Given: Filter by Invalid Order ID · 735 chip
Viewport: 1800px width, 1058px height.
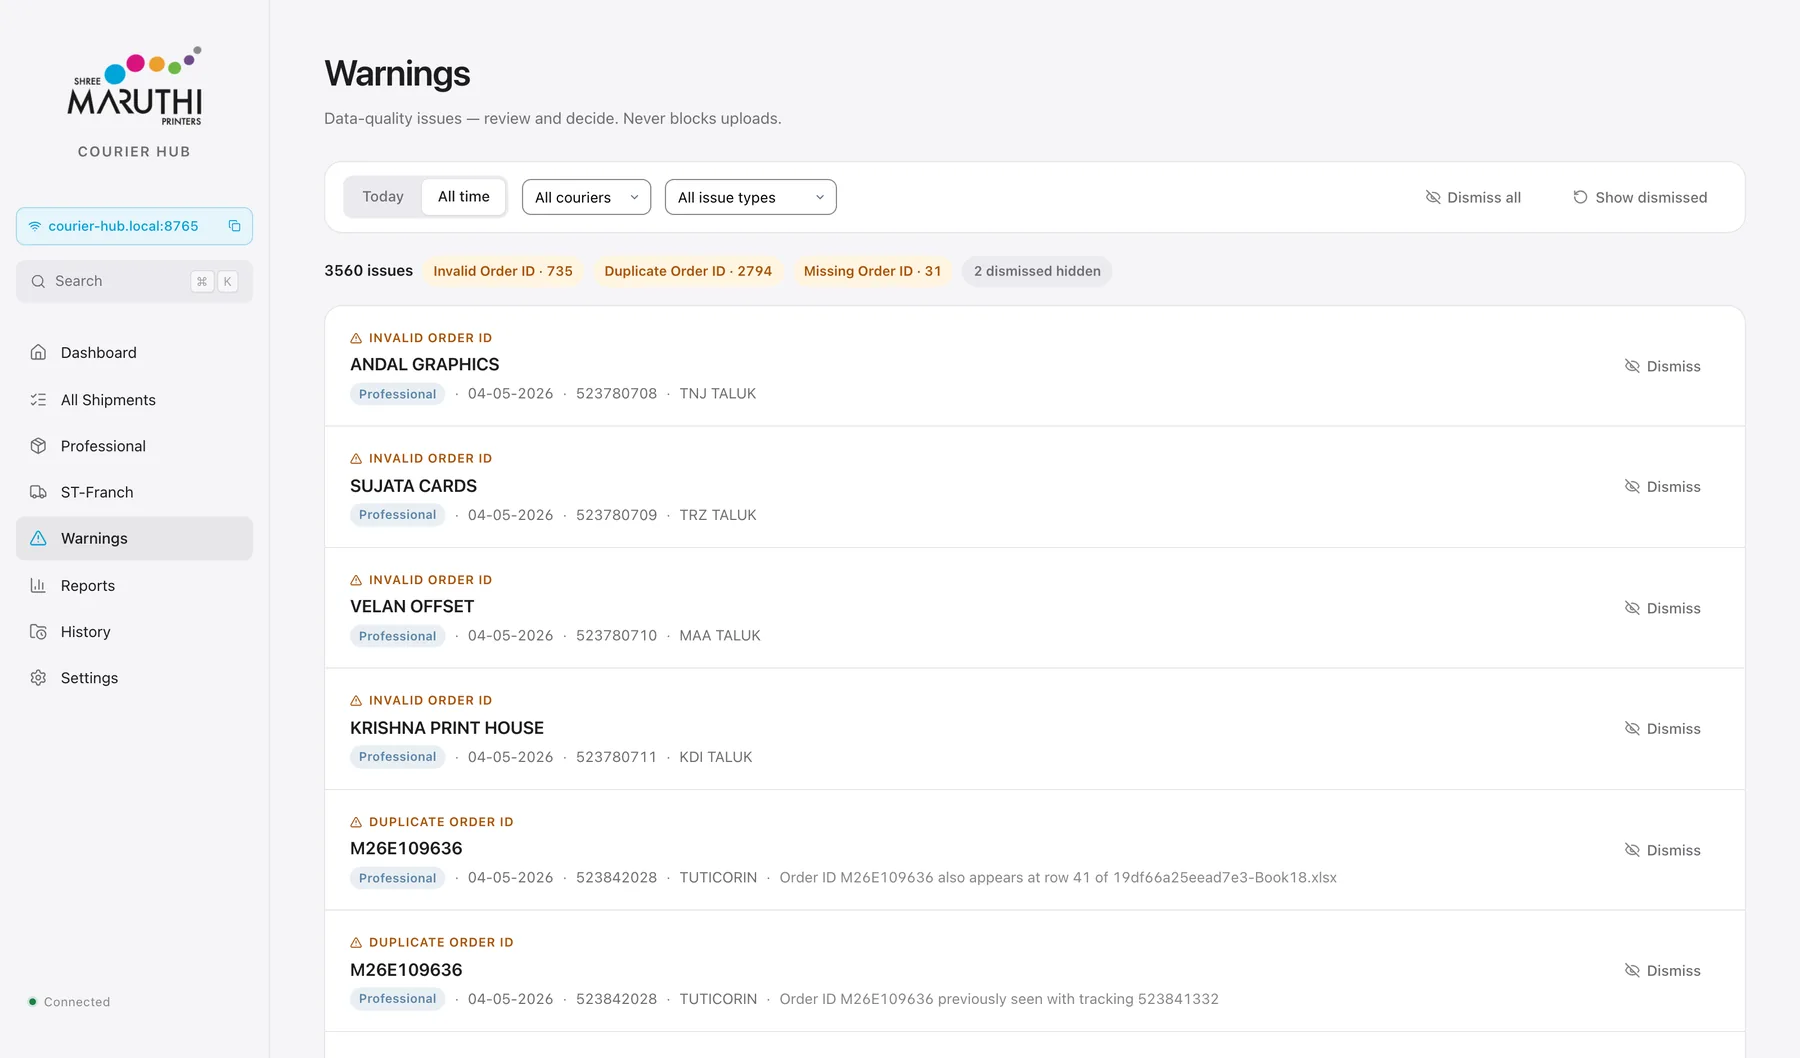Looking at the screenshot, I should click(503, 271).
